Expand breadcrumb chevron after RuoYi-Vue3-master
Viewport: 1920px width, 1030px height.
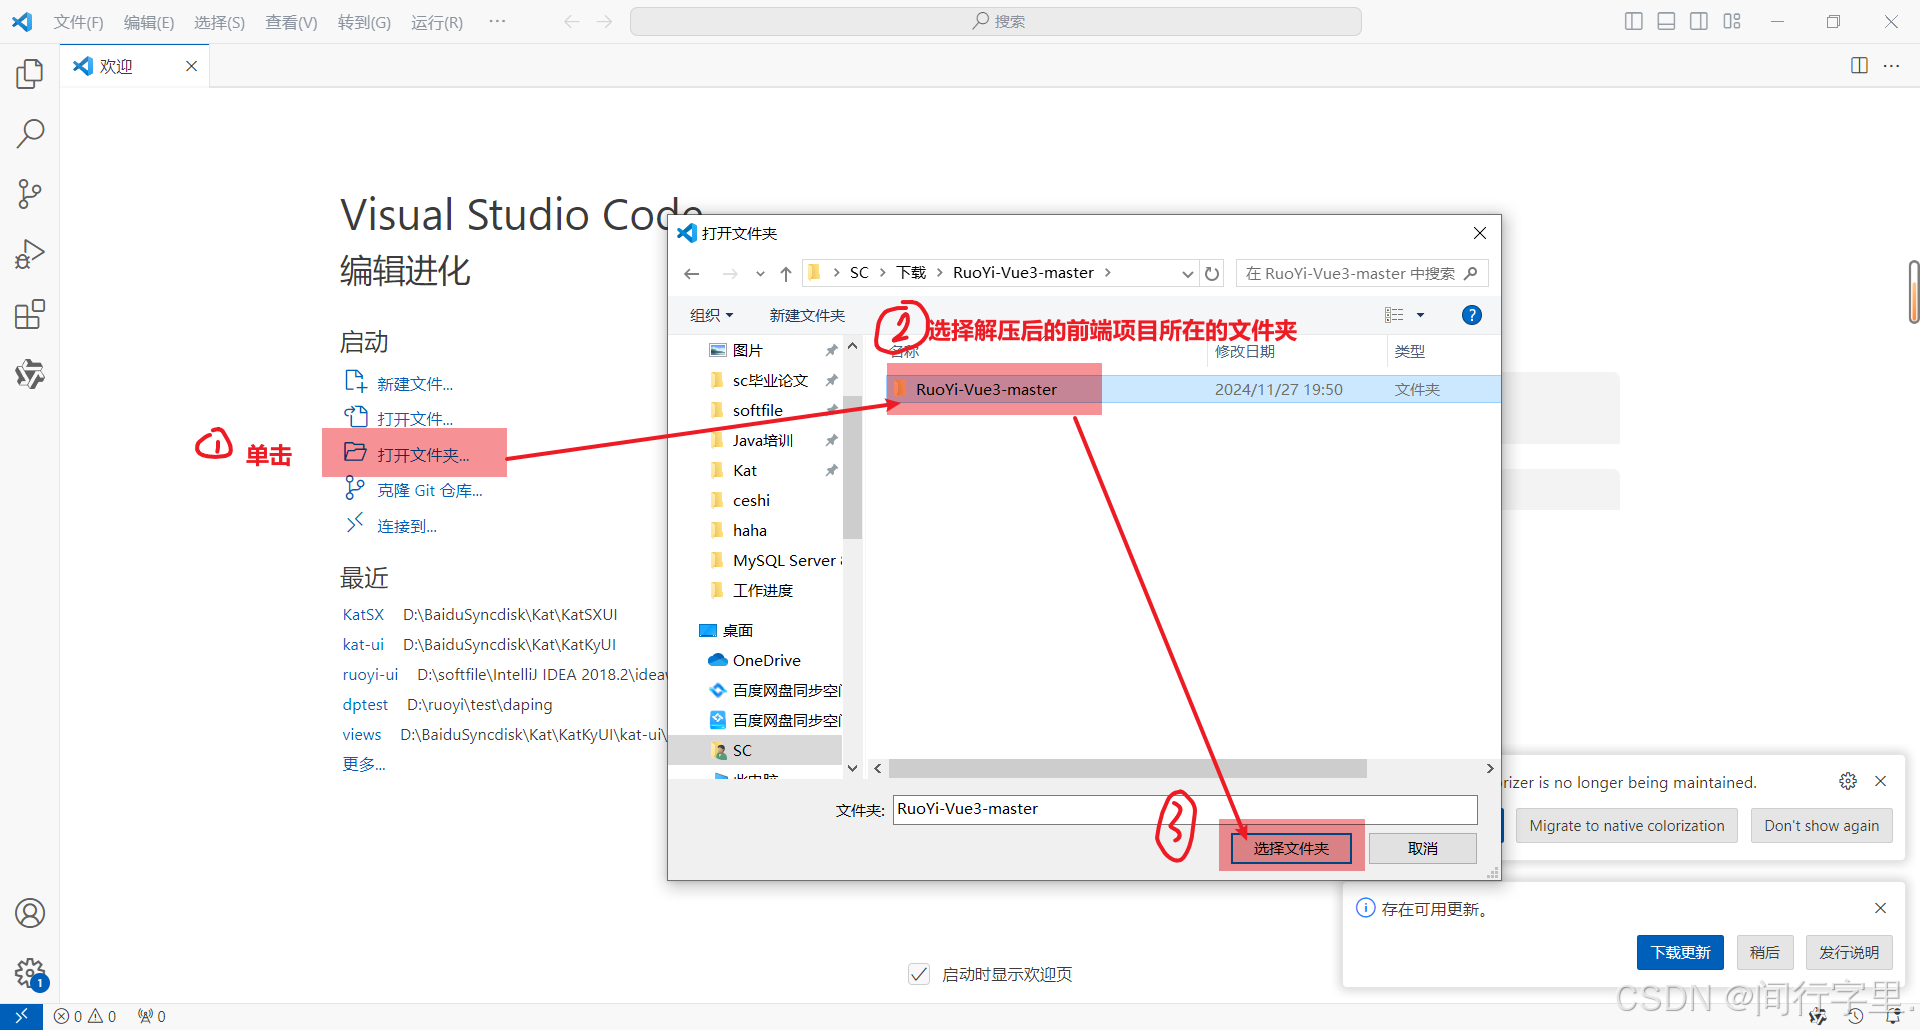pos(1108,272)
